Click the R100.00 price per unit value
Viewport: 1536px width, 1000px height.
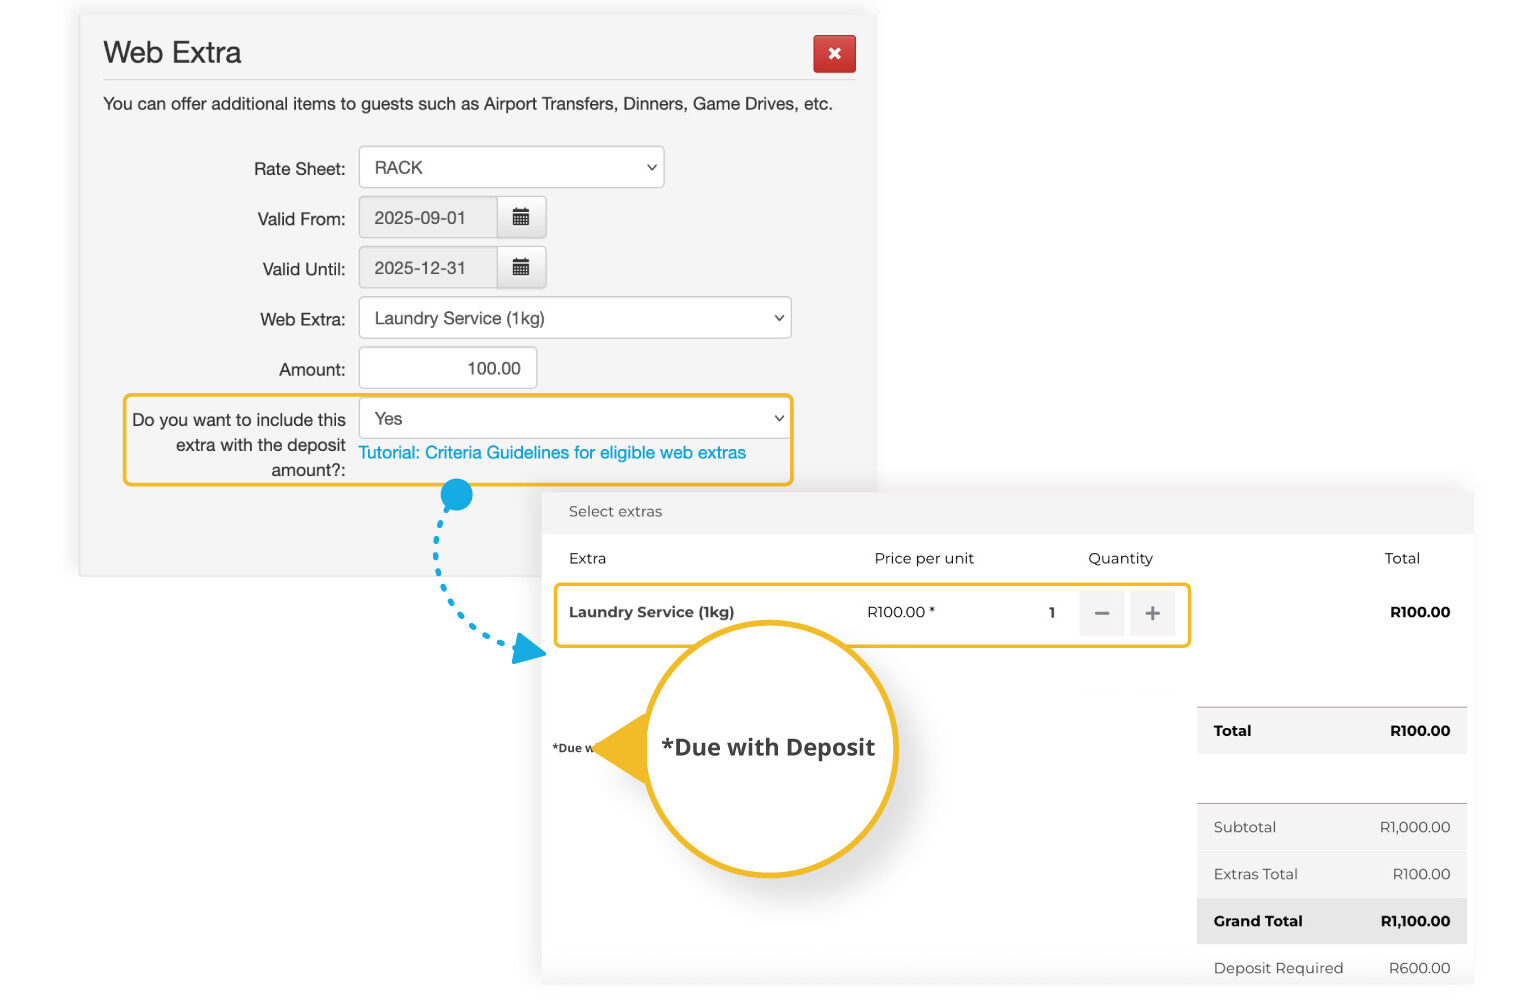899,612
